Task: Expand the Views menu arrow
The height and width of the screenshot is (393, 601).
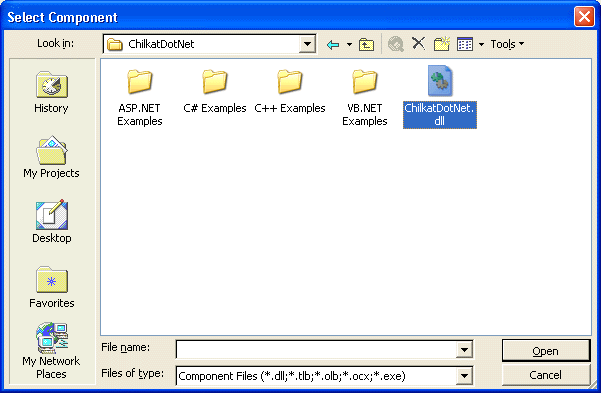Action: pyautogui.click(x=481, y=44)
